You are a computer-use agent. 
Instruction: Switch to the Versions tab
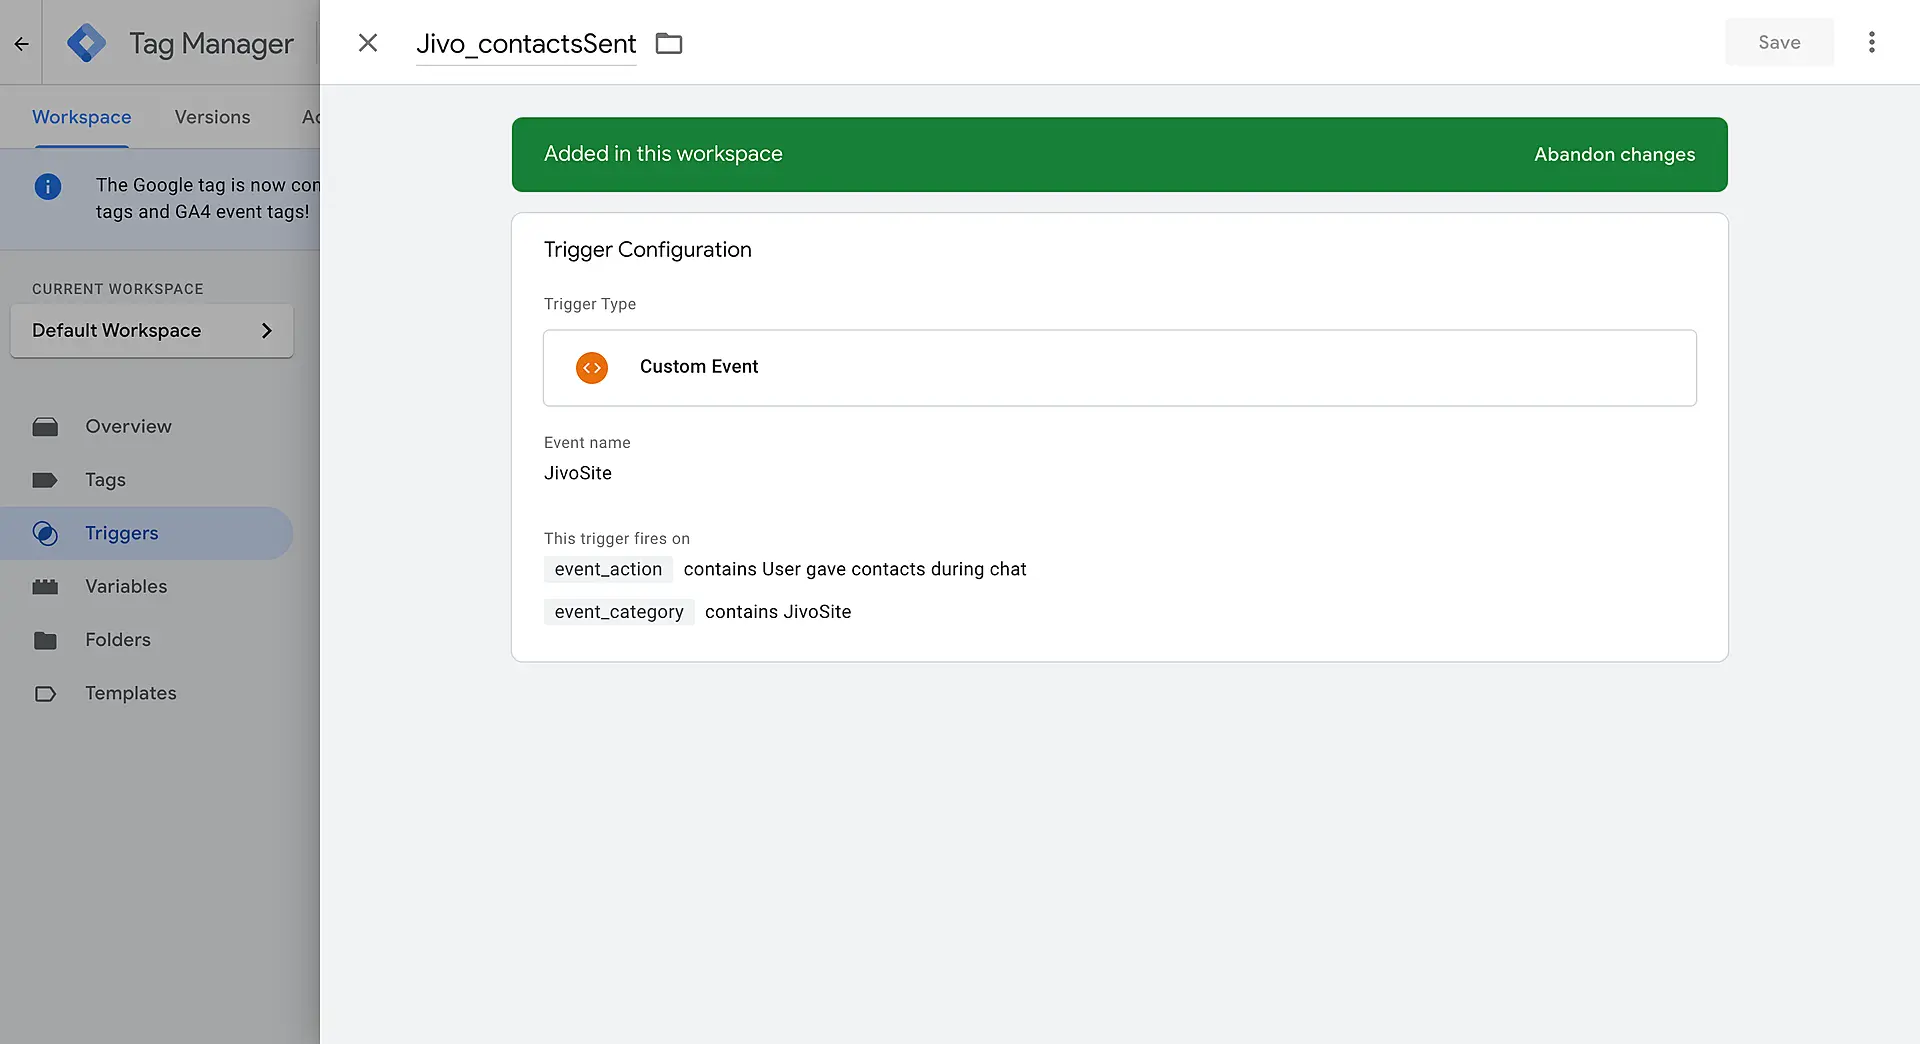point(212,117)
